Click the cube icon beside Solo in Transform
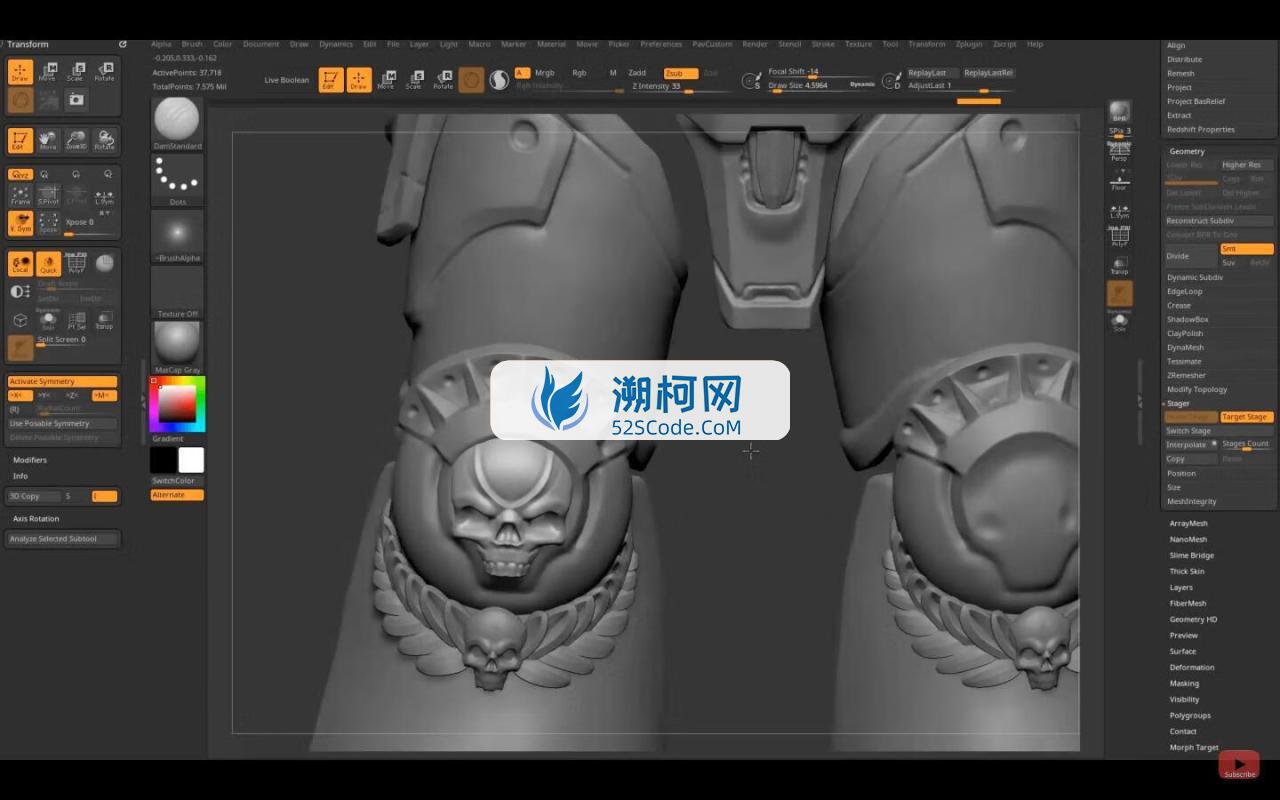Image resolution: width=1280 pixels, height=800 pixels. (20, 320)
